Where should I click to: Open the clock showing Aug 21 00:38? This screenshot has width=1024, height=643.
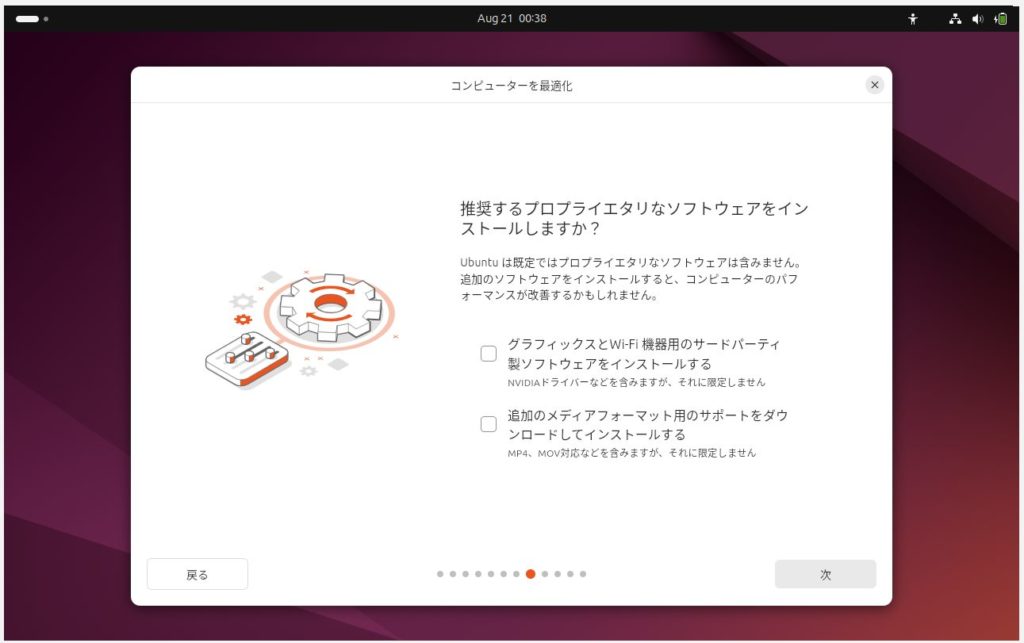[x=511, y=19]
